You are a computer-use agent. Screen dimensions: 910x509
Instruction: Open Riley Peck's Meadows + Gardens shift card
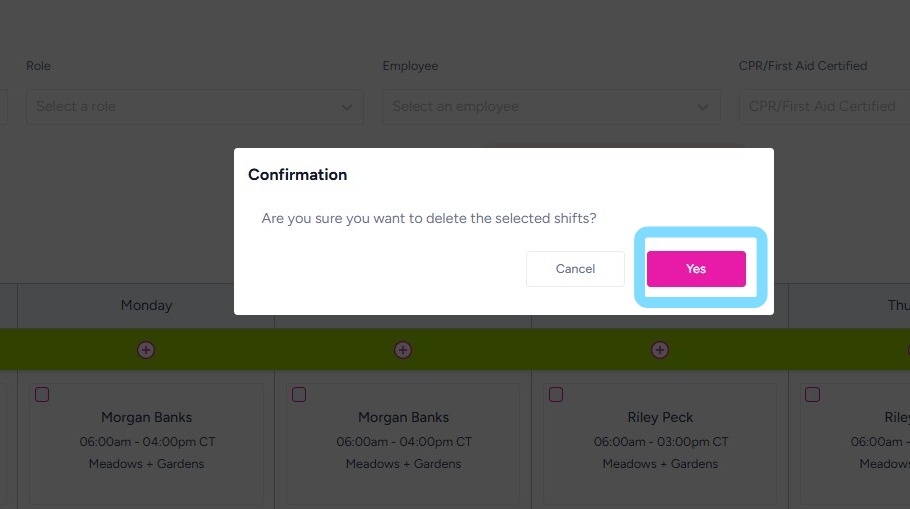(660, 440)
